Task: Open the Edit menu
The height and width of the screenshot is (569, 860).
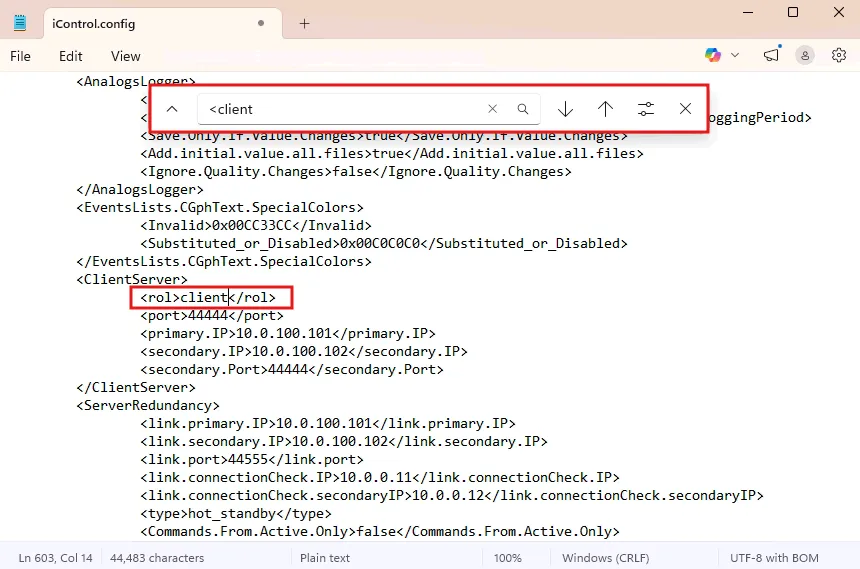Action: [71, 56]
